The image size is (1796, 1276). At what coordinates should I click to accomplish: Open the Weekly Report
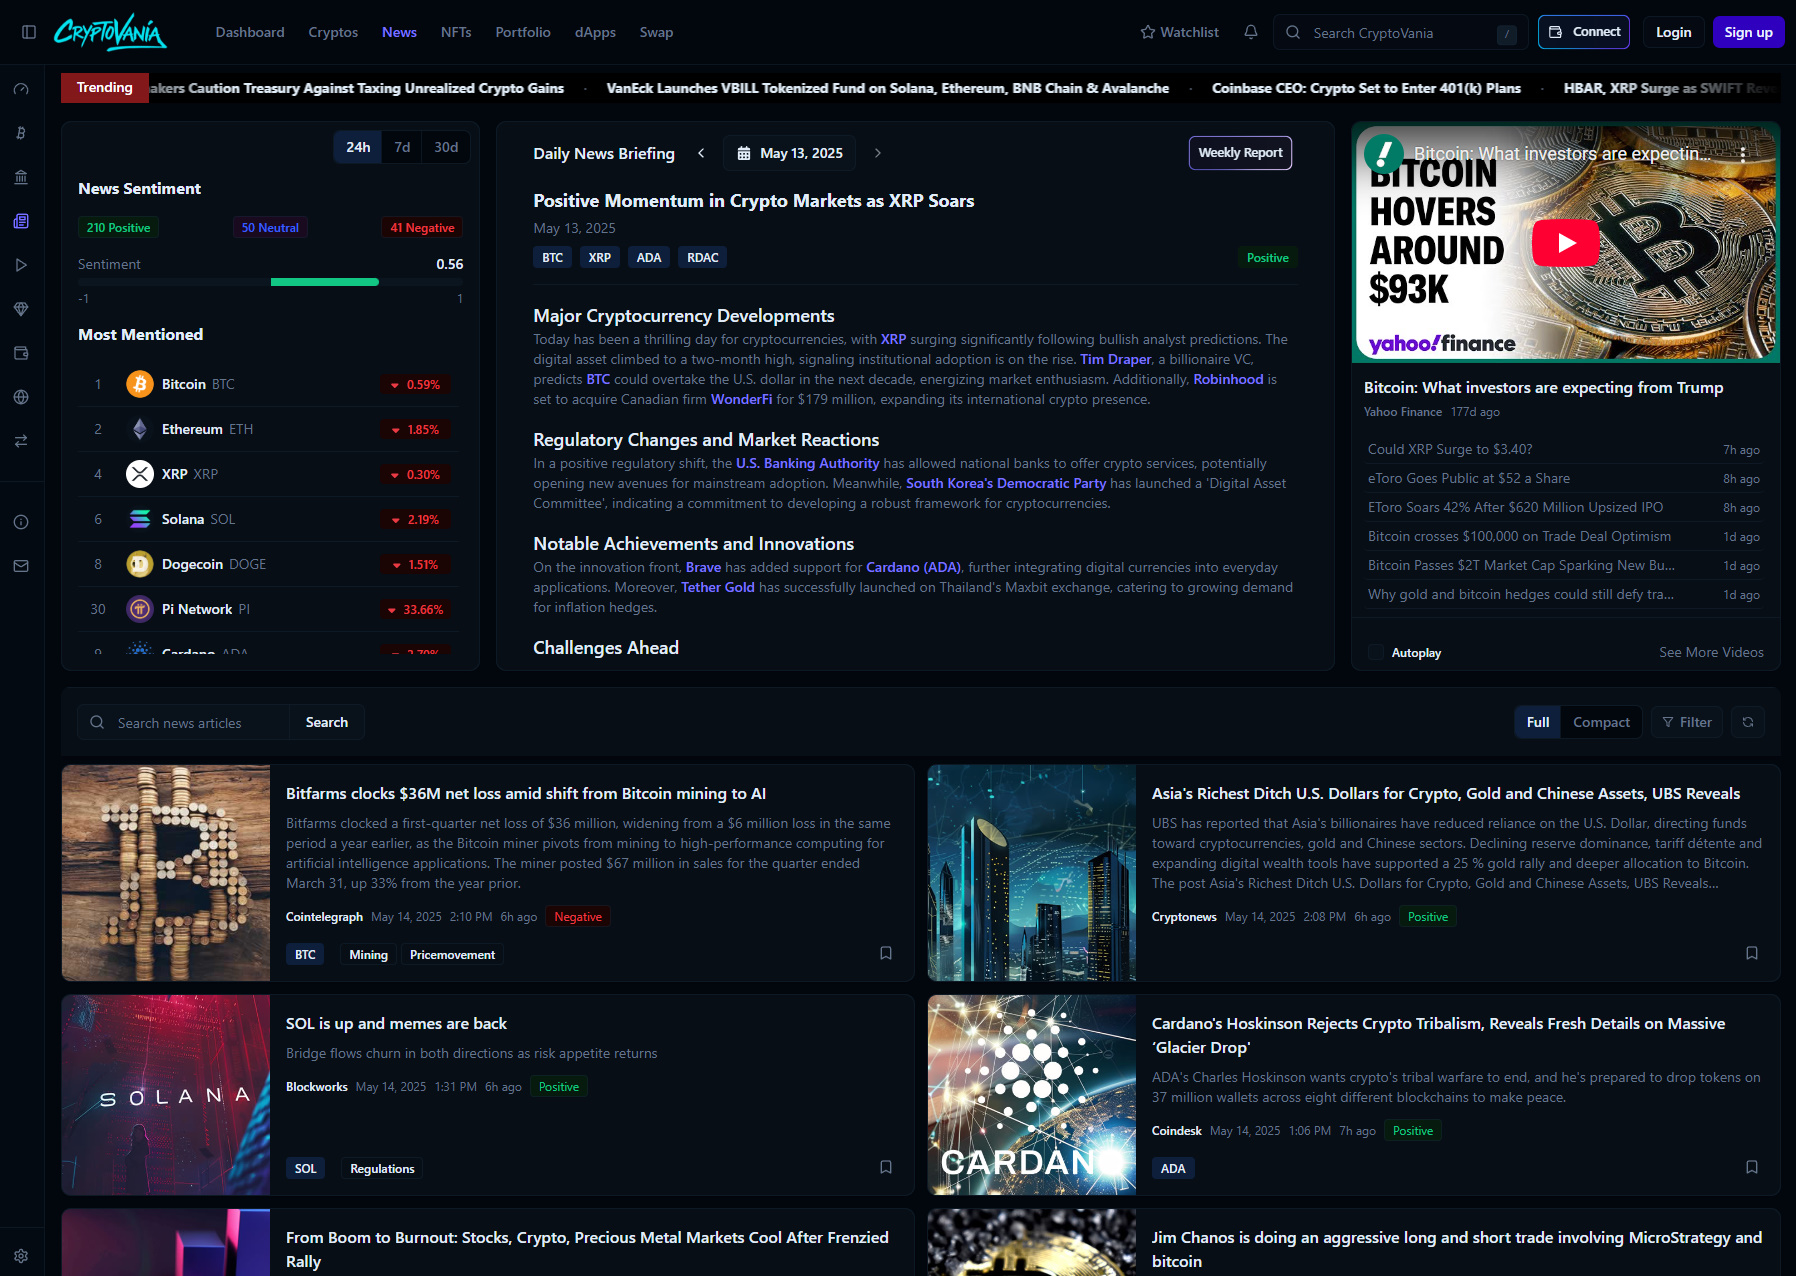click(x=1240, y=153)
